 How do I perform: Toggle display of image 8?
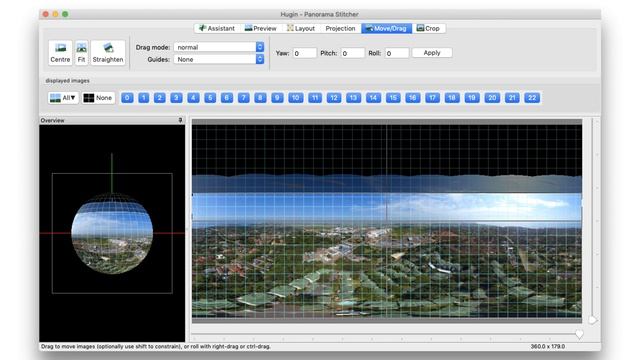click(x=260, y=98)
